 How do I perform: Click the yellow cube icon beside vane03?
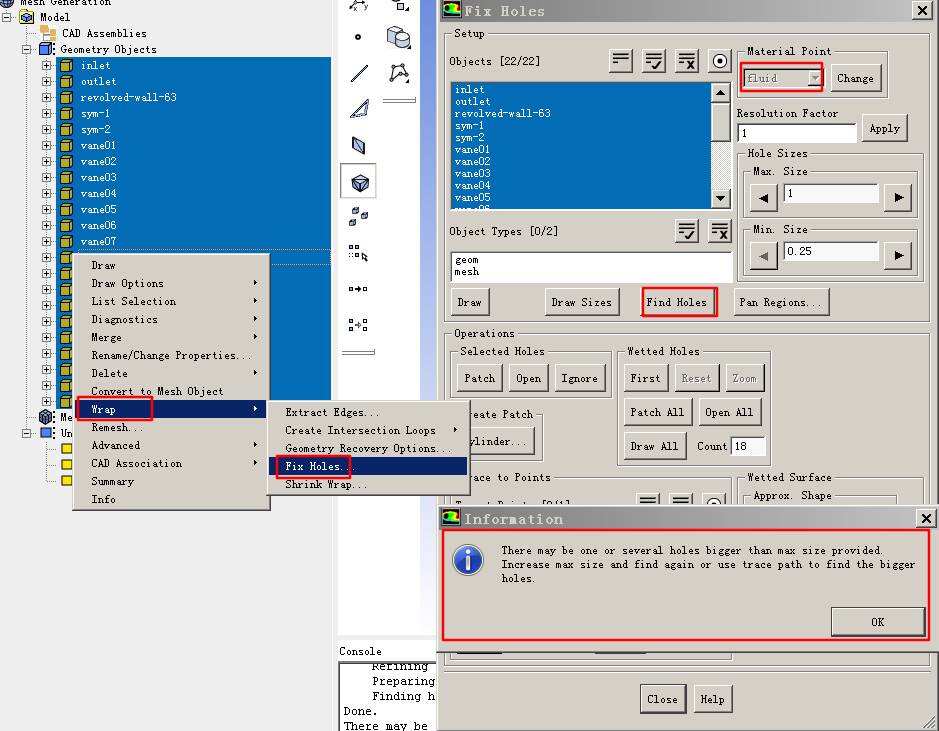(x=66, y=177)
